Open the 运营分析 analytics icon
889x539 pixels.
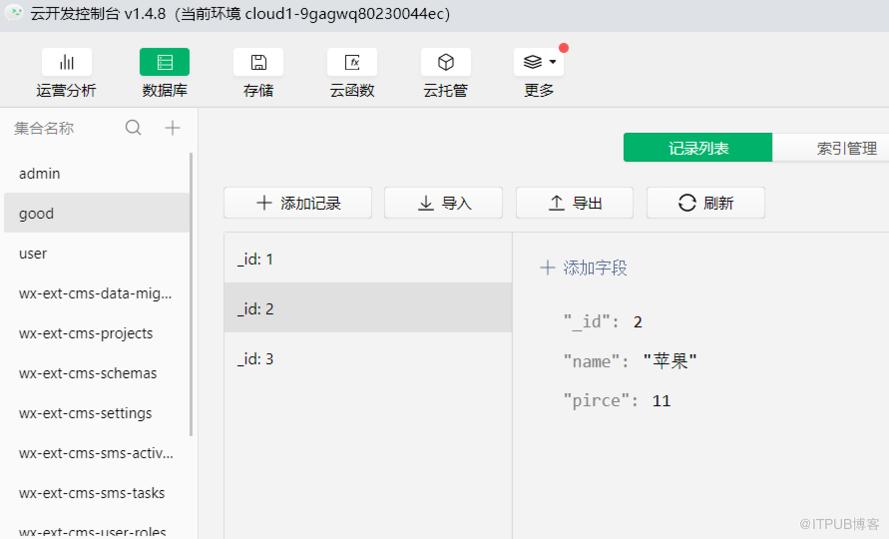(66, 62)
